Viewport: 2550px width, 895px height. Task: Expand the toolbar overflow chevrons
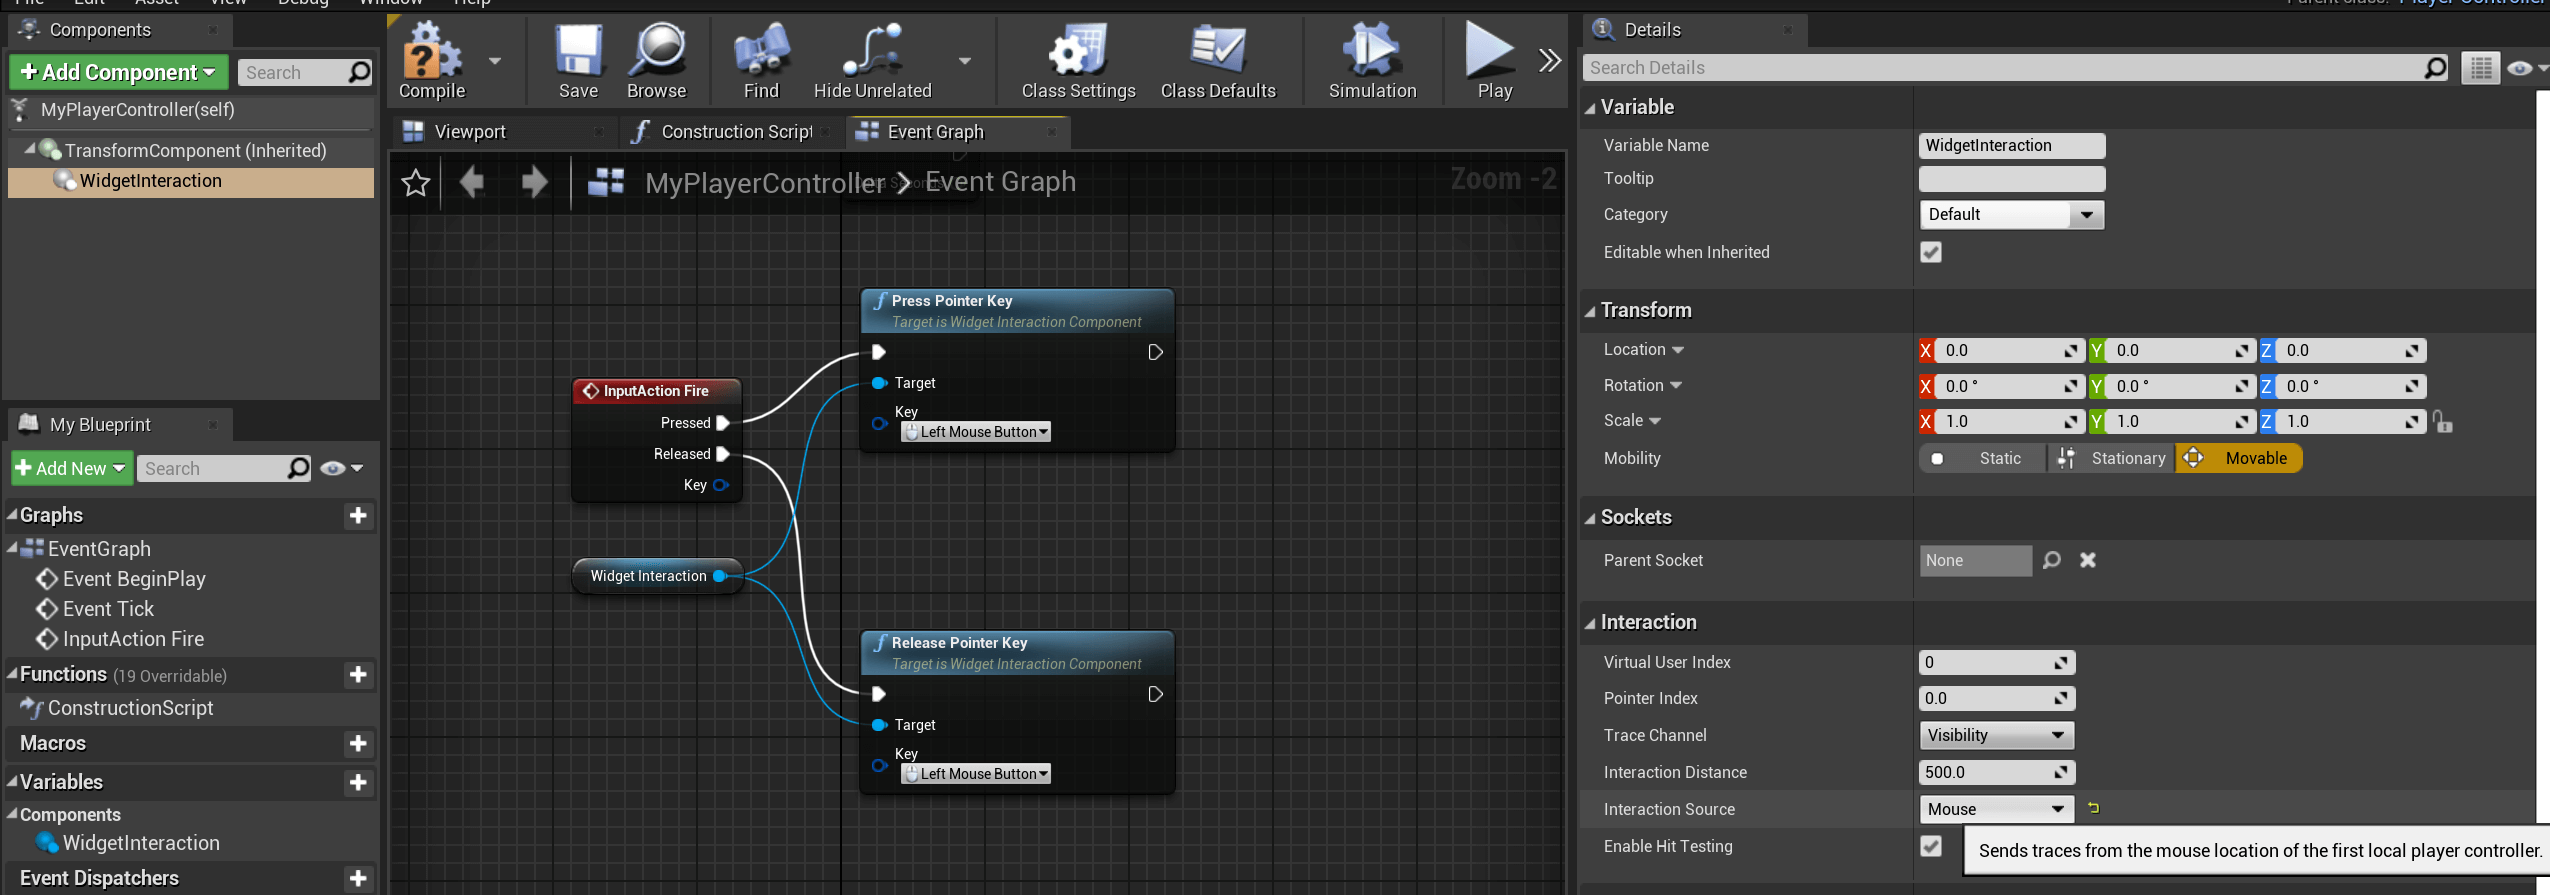click(1549, 61)
